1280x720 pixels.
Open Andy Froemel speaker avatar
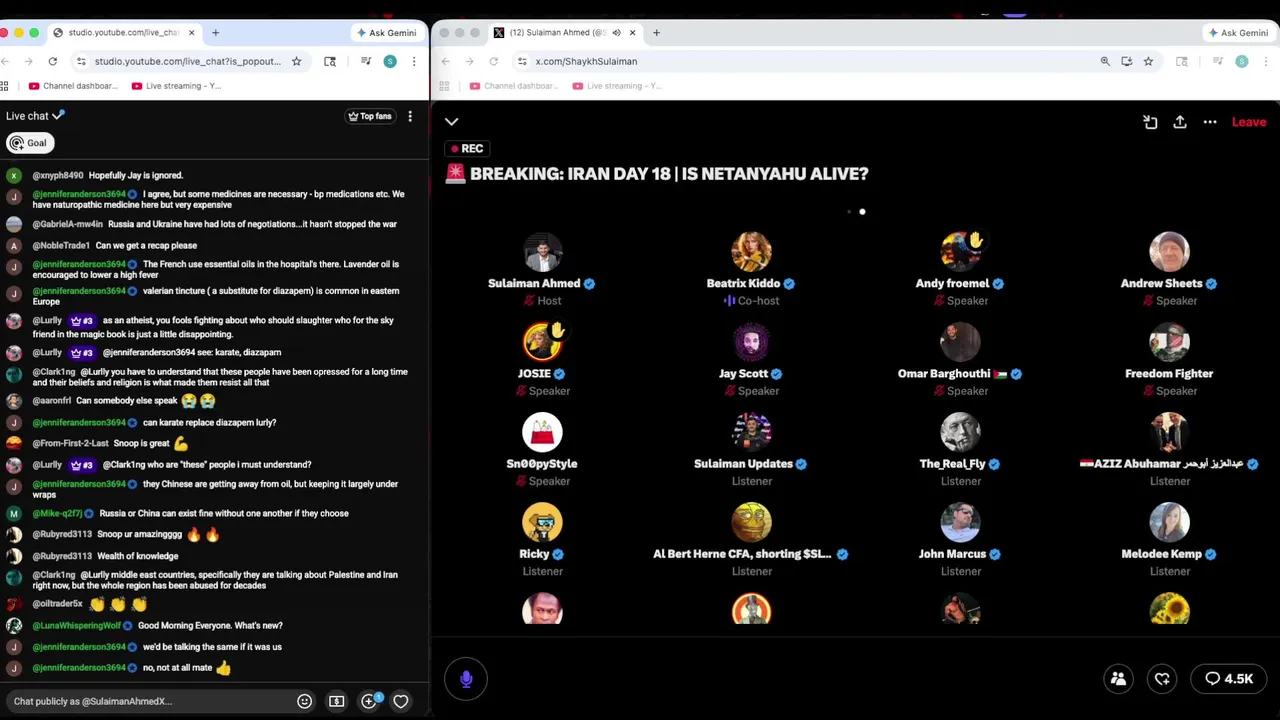click(x=960, y=252)
